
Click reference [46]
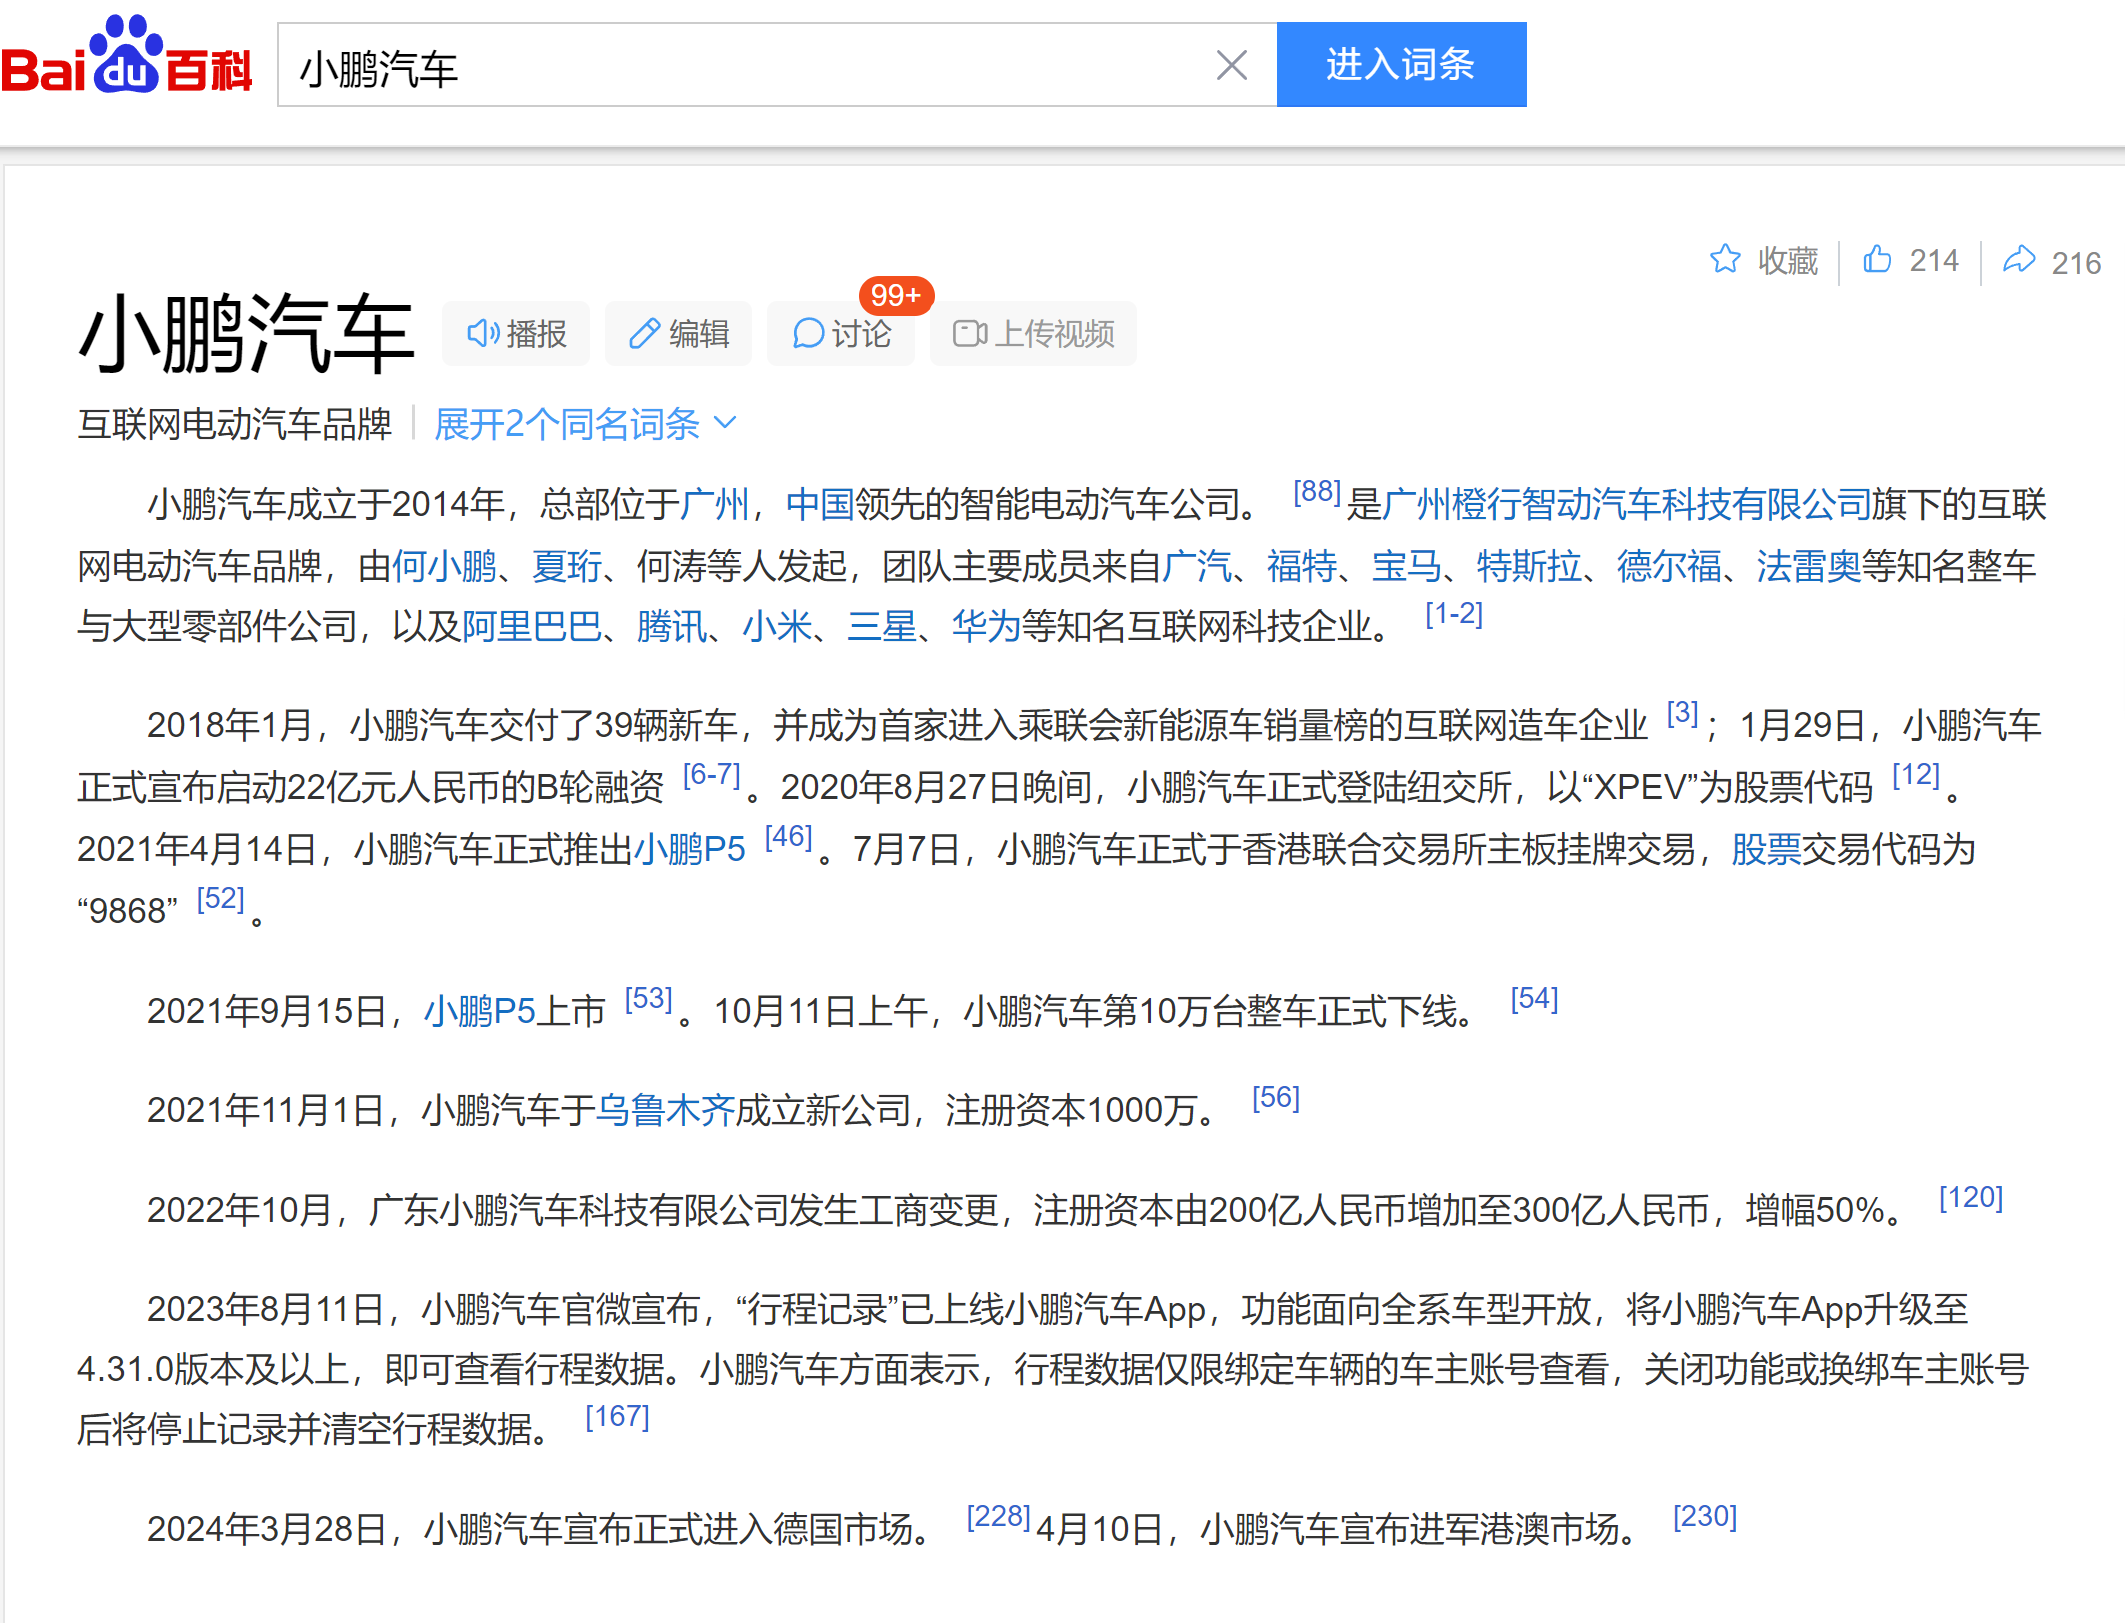tap(788, 837)
